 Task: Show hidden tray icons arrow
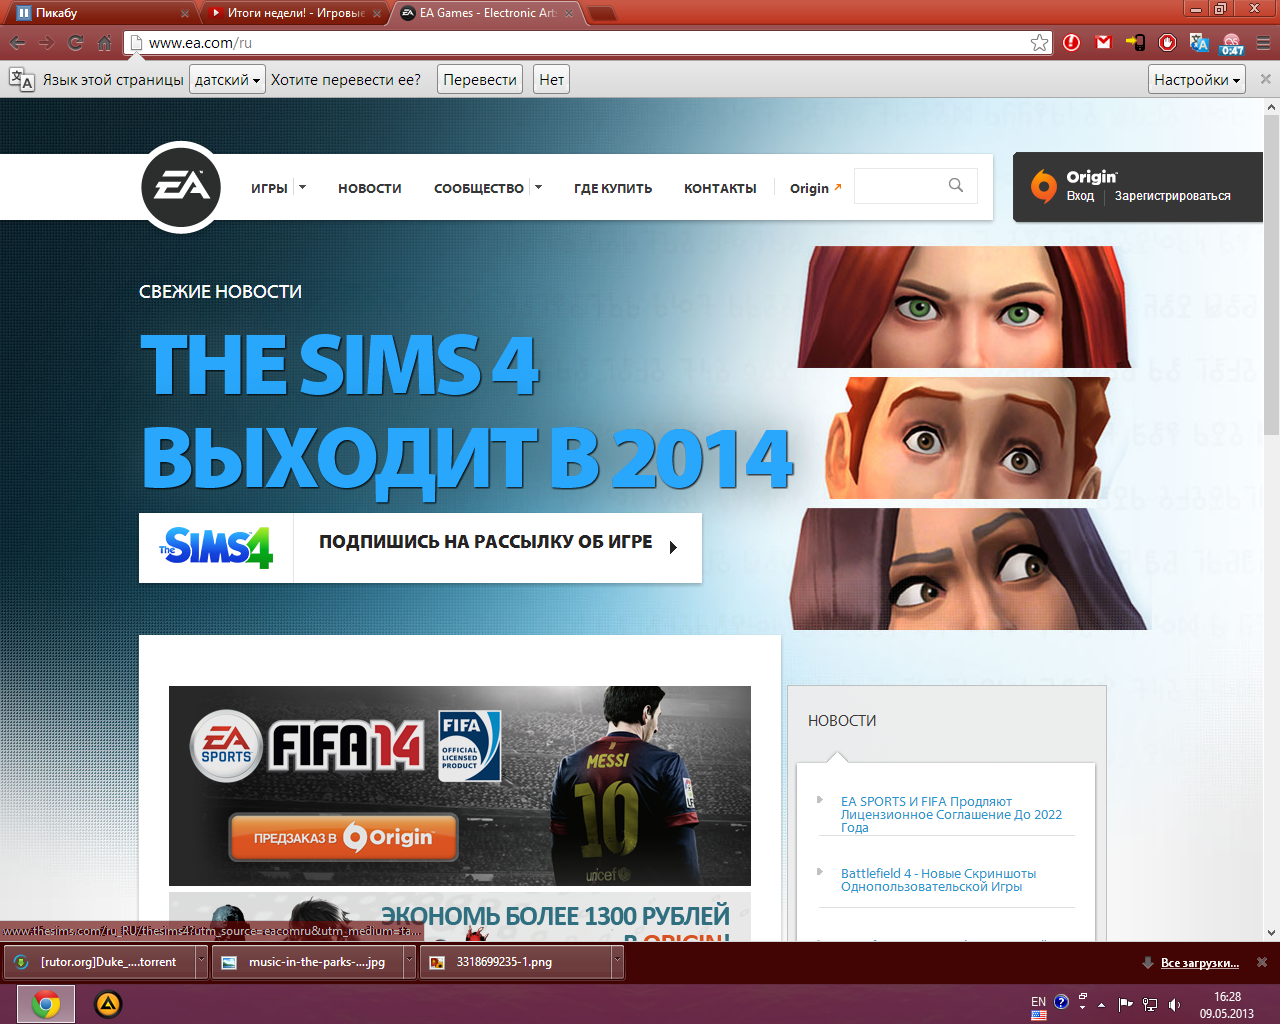[x=1101, y=1004]
